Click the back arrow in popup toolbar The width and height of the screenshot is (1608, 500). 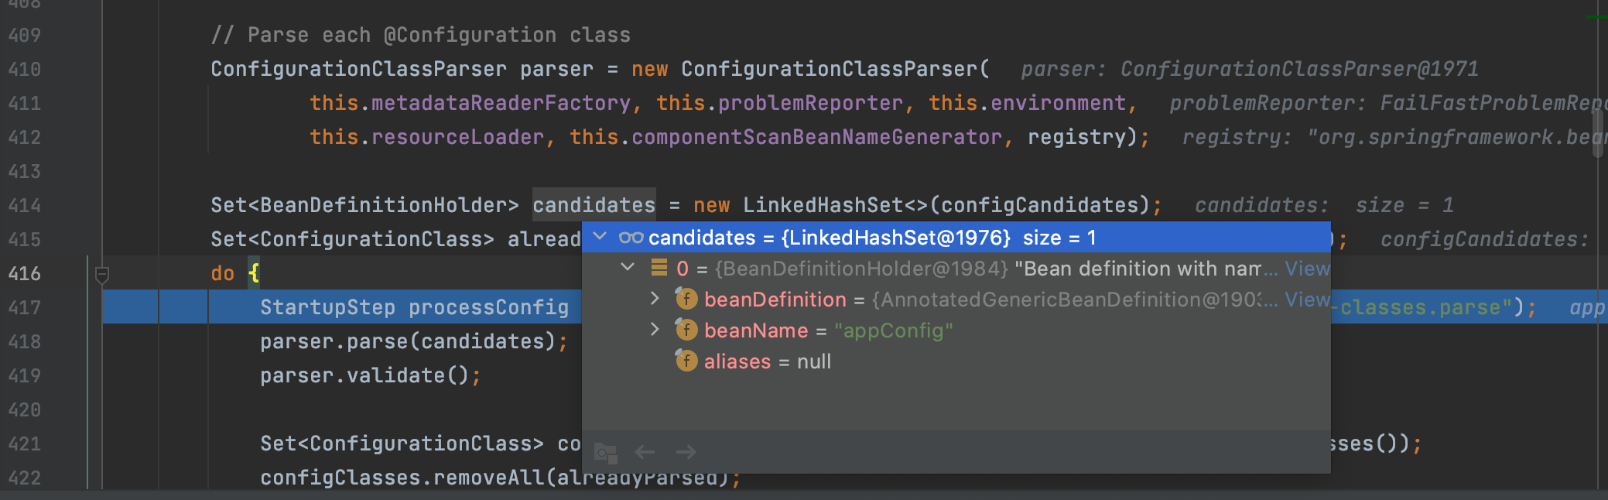pos(645,452)
